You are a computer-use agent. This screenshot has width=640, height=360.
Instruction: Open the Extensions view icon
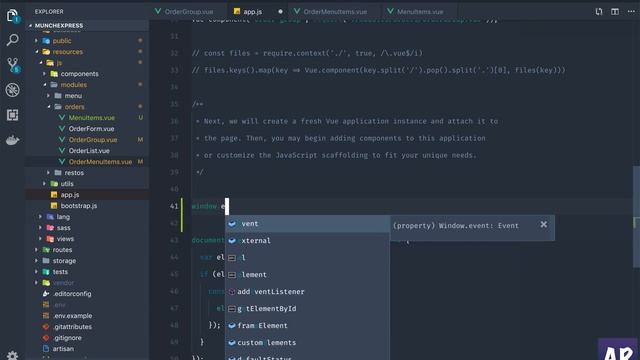[13, 115]
